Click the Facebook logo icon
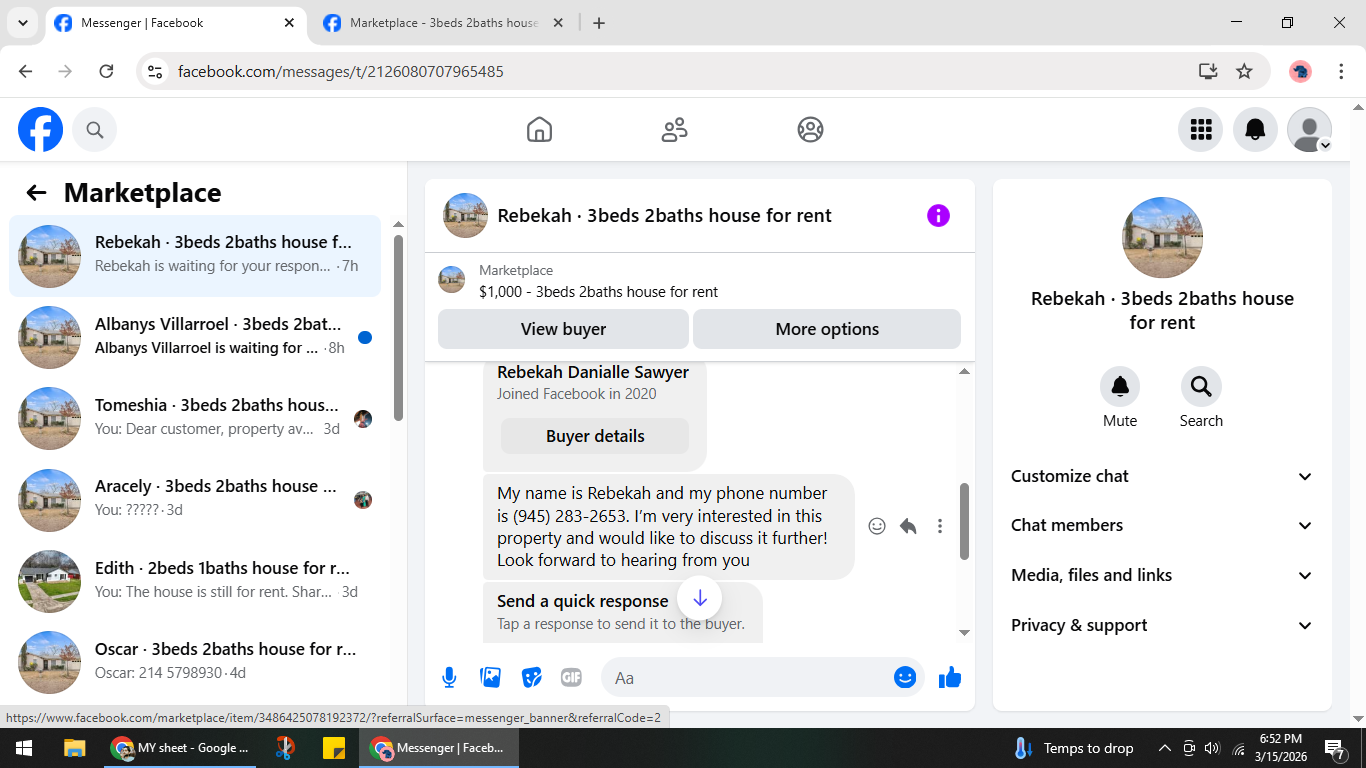 [41, 130]
